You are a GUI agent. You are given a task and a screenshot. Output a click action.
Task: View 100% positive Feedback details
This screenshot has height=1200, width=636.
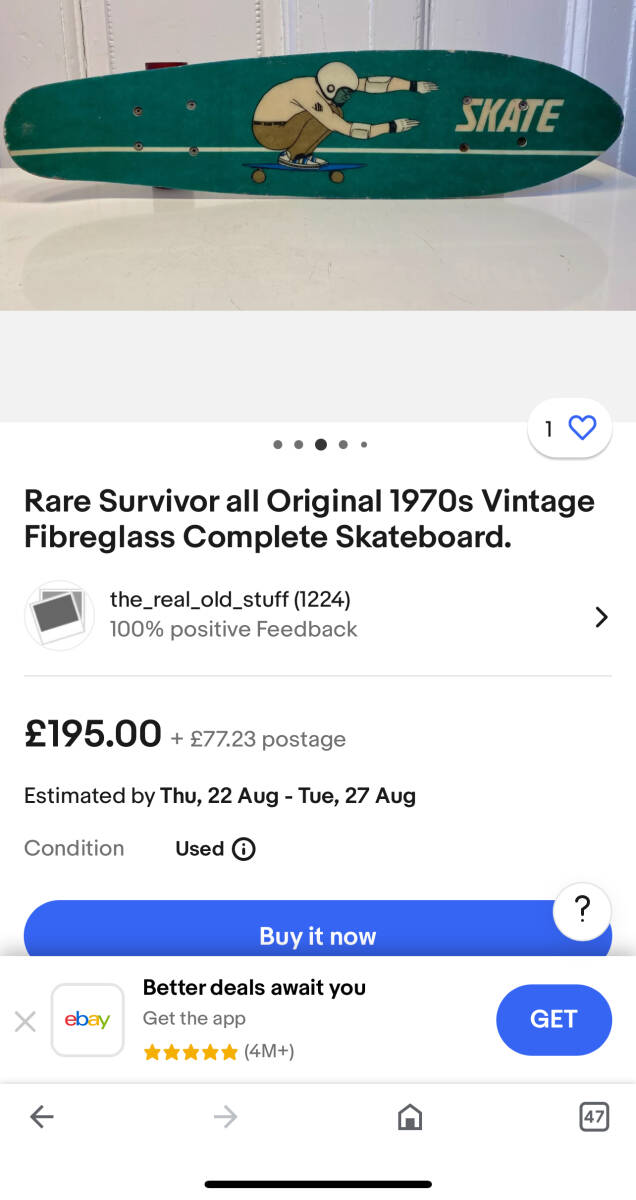pos(233,629)
